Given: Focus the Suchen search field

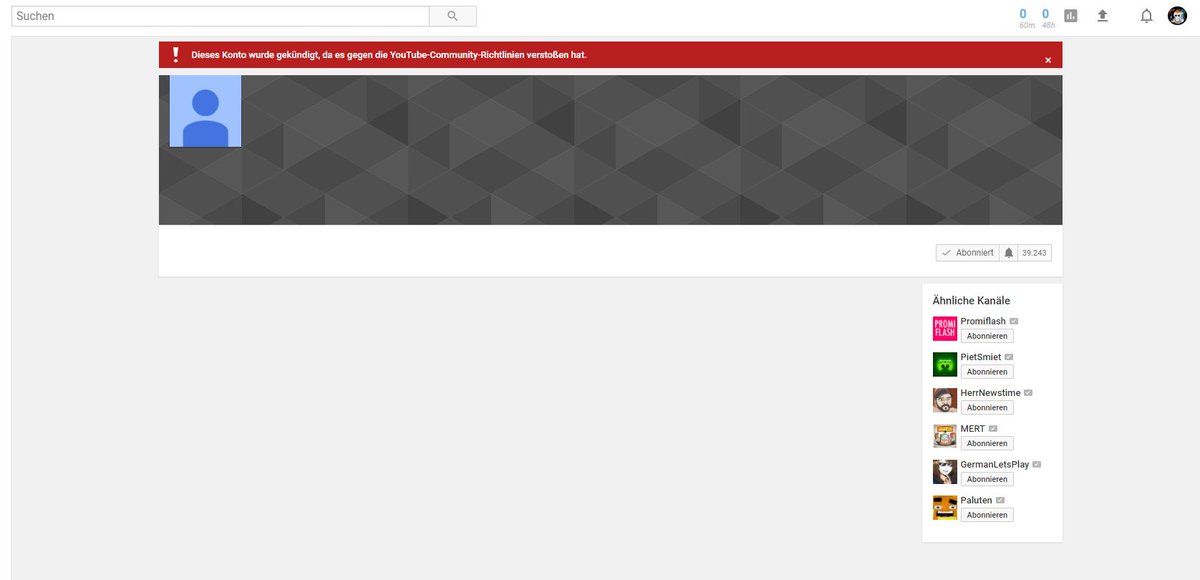Looking at the screenshot, I should point(220,16).
